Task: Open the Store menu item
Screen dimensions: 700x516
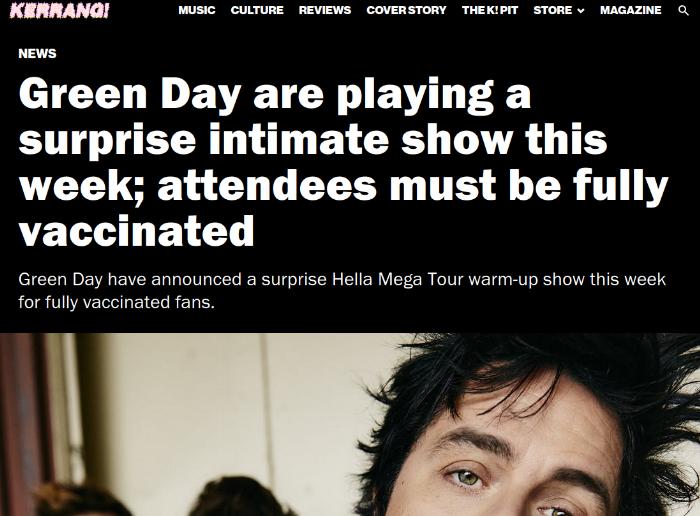Action: click(x=553, y=10)
